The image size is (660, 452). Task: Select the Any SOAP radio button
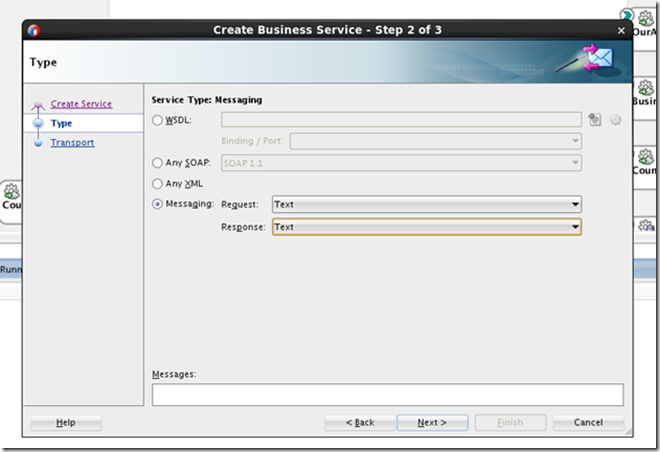[x=157, y=163]
